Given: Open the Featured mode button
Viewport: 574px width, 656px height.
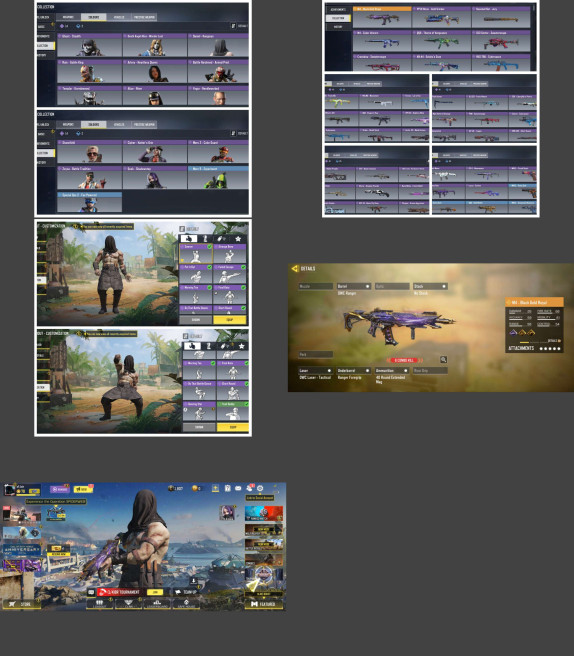Looking at the screenshot, I should (264, 604).
